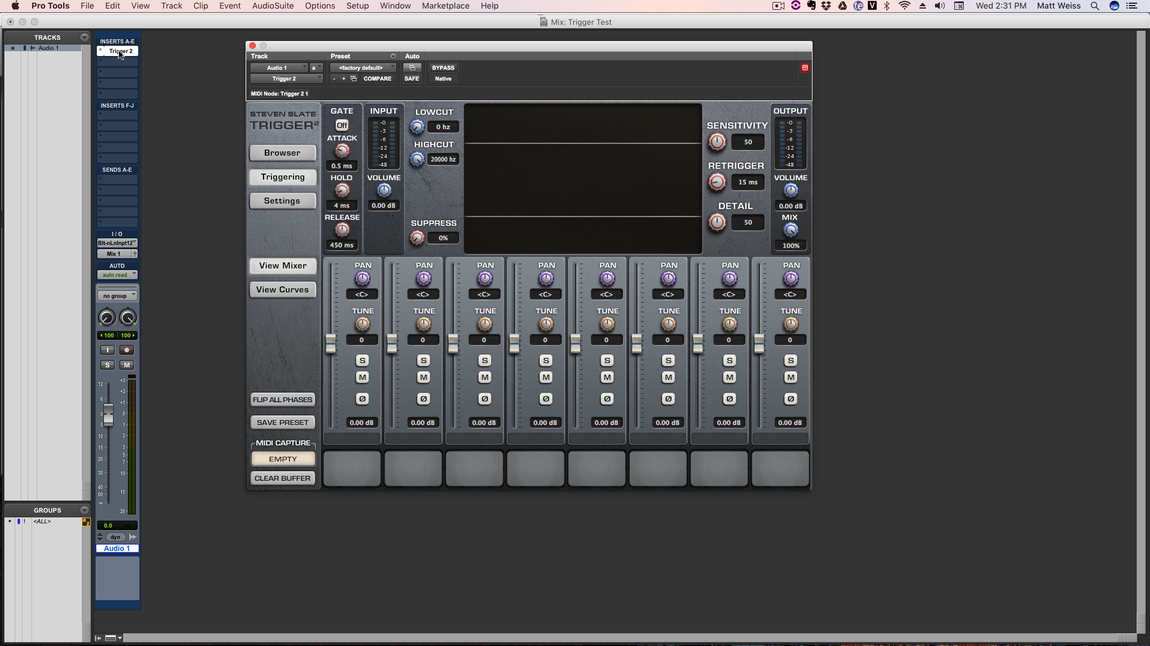Click the input VOLUME knob
The image size is (1150, 646).
[x=384, y=190]
